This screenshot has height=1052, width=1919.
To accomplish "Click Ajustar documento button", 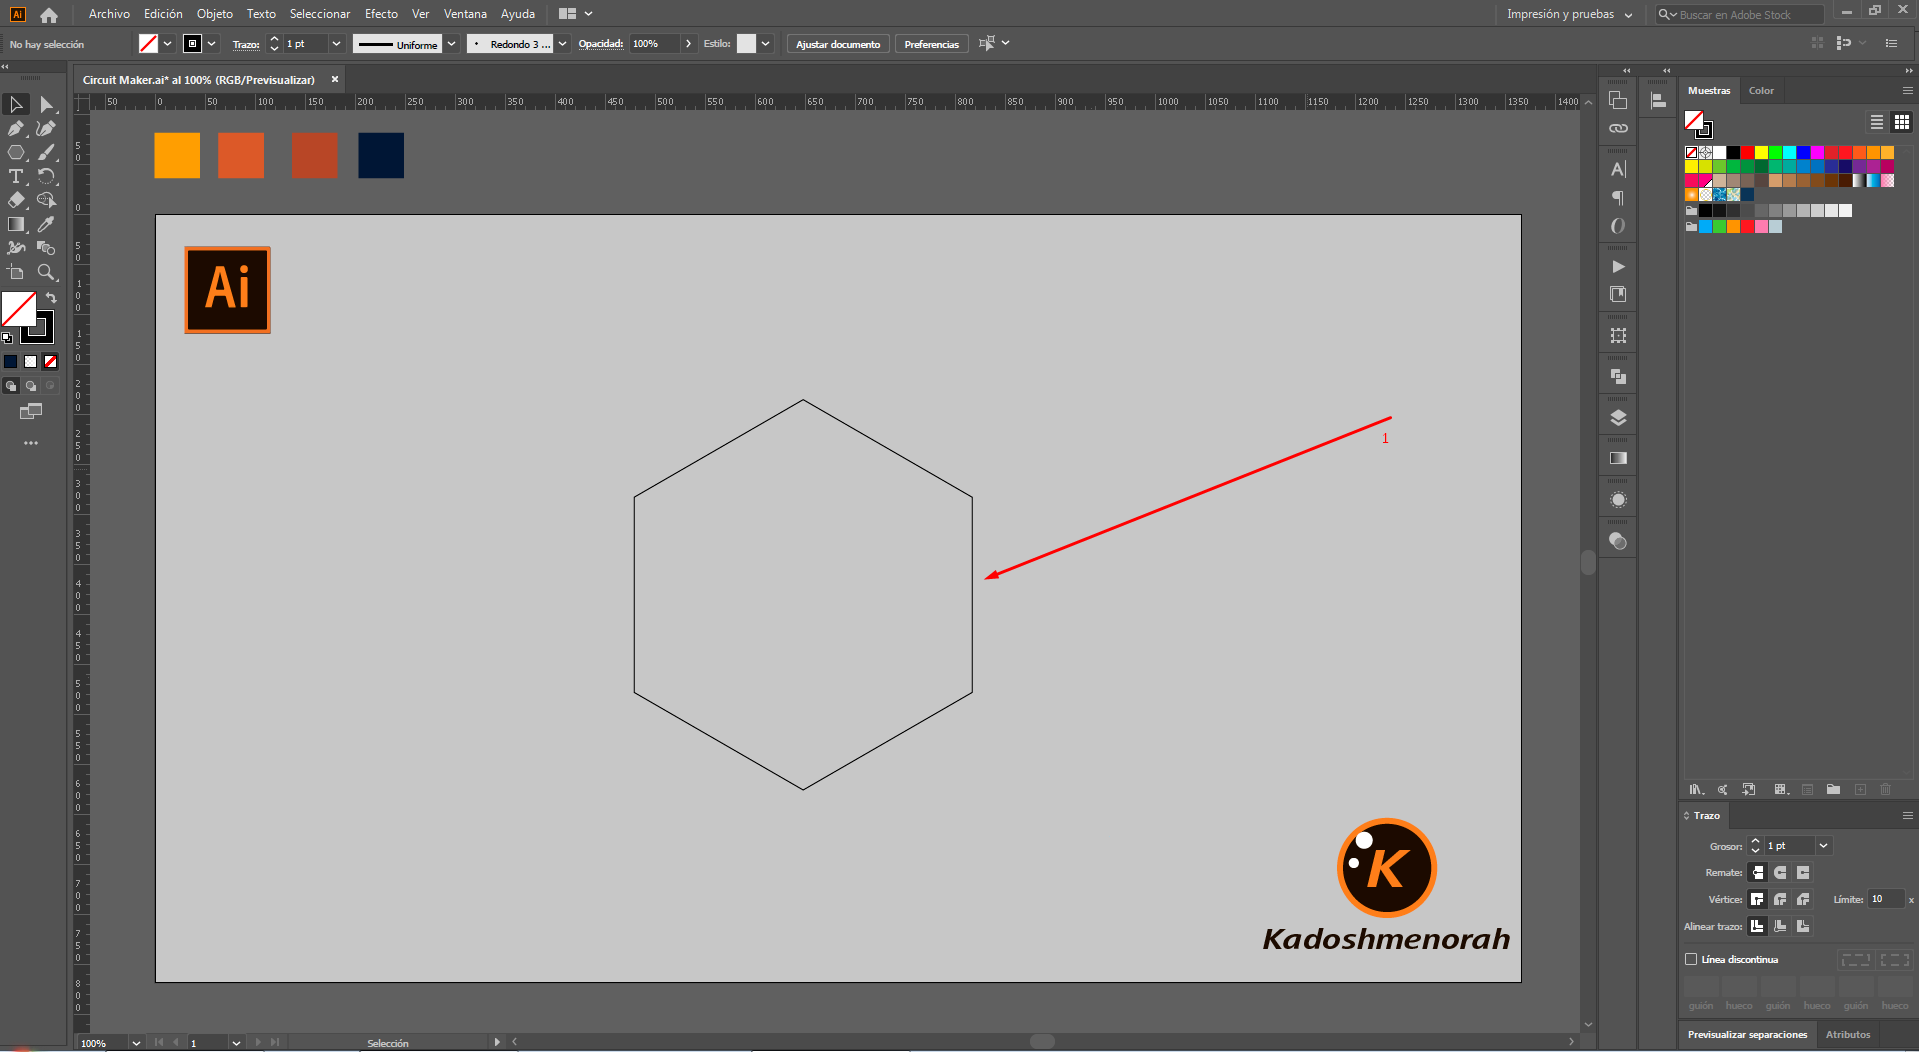I will coord(838,44).
